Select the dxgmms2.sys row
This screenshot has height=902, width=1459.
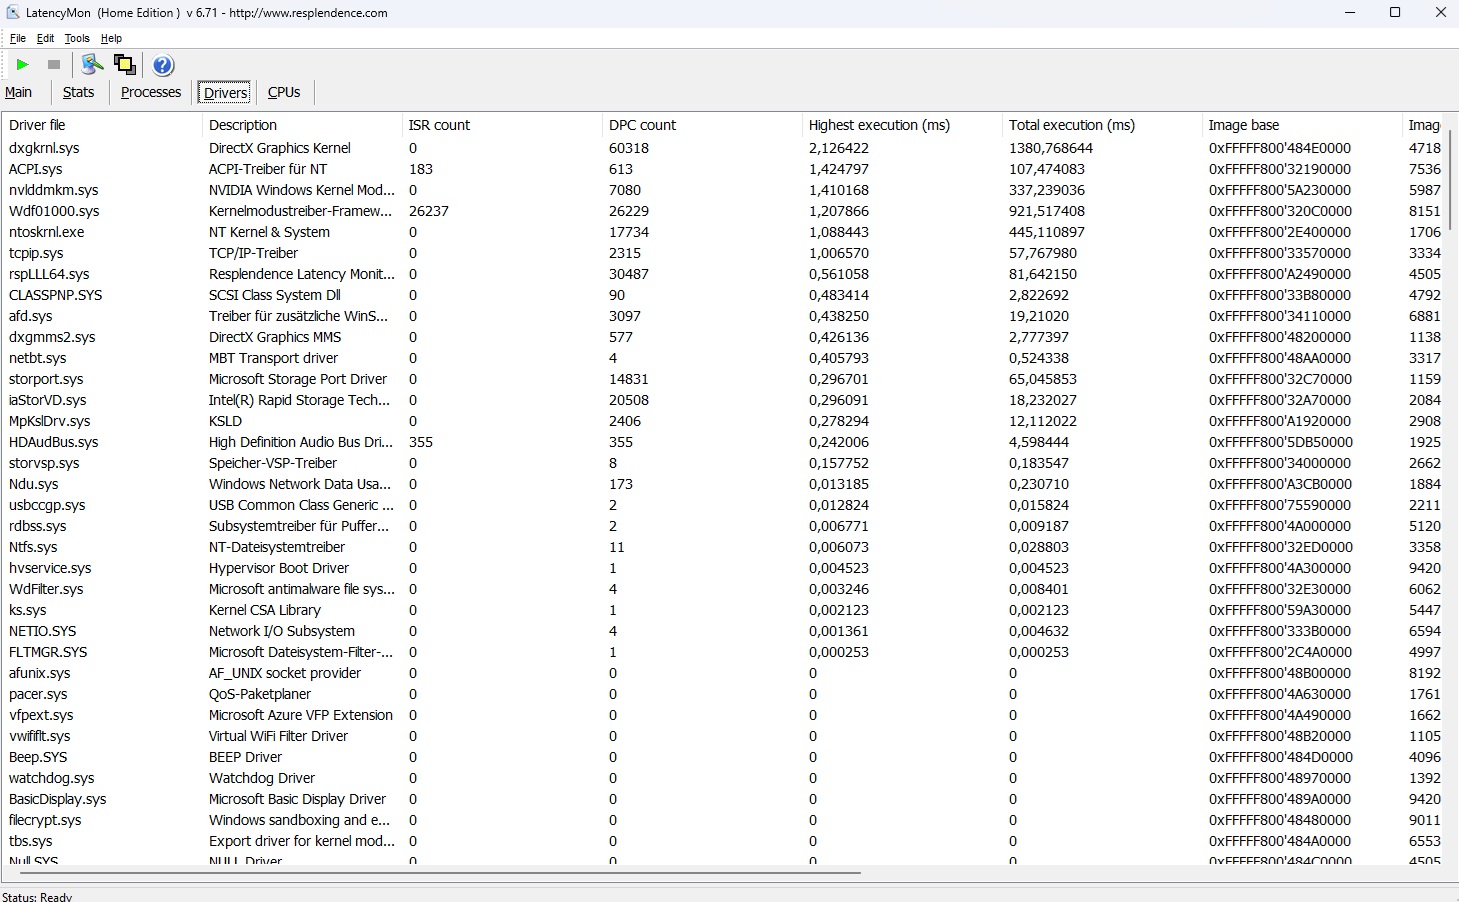pos(724,337)
